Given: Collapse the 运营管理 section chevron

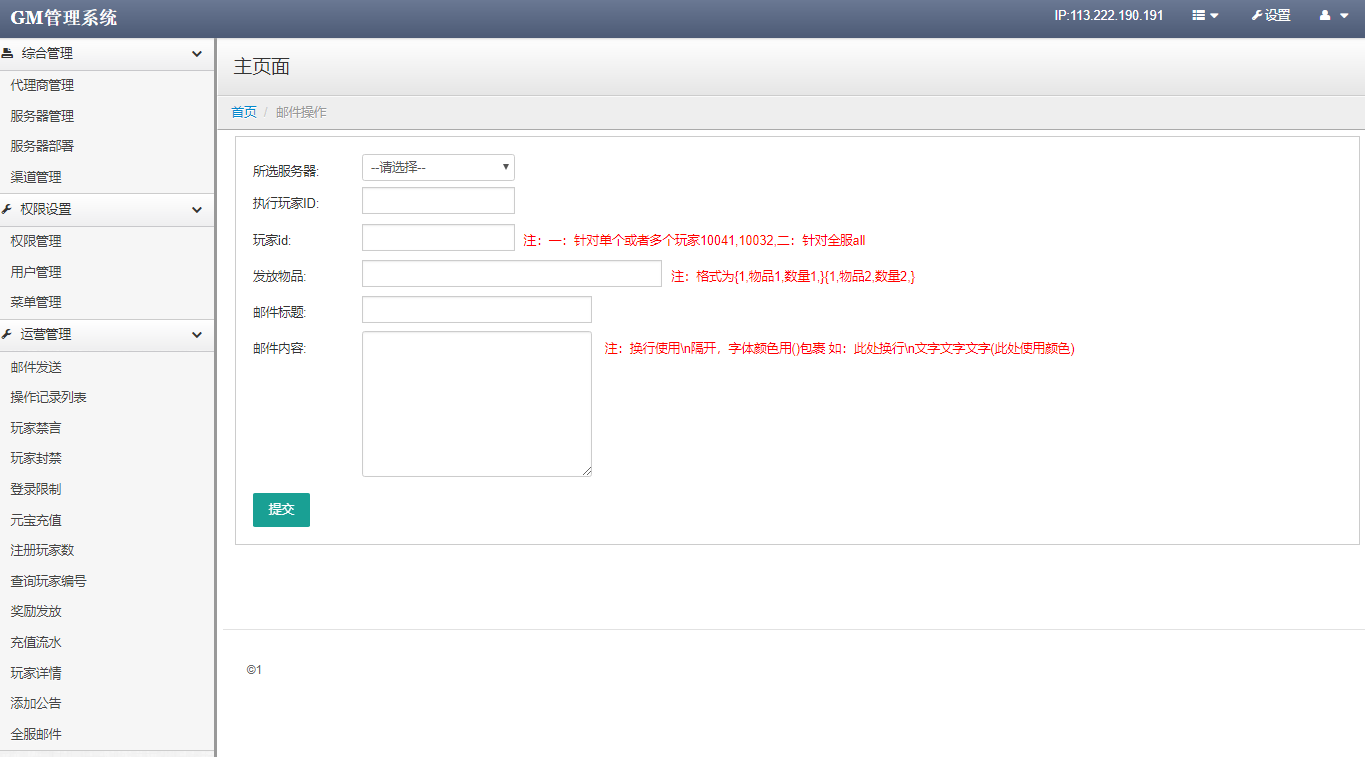Looking at the screenshot, I should [x=197, y=335].
